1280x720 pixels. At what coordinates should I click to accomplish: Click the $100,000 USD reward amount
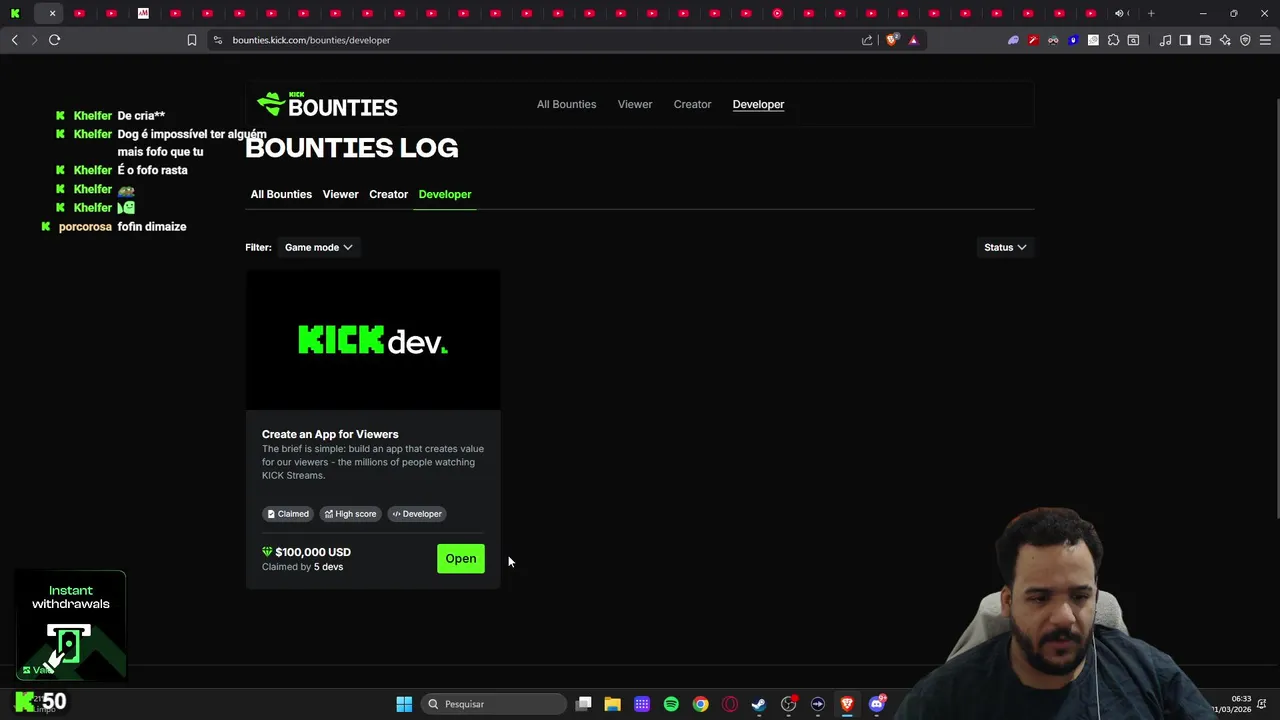point(313,552)
